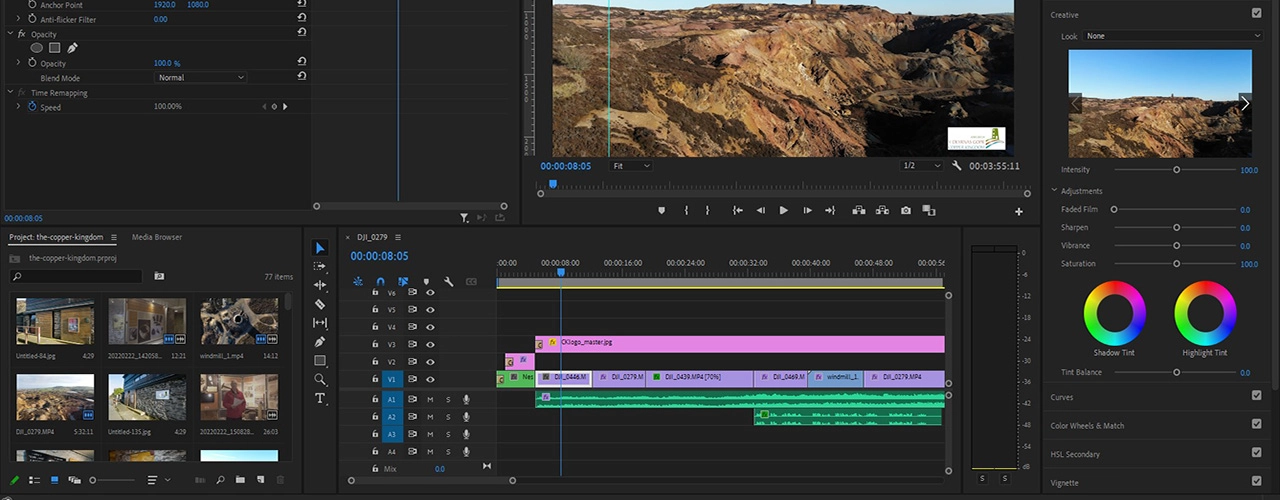Toggle HSL Secondary checkbox
Screen dimensions: 1280x500
[1256, 453]
